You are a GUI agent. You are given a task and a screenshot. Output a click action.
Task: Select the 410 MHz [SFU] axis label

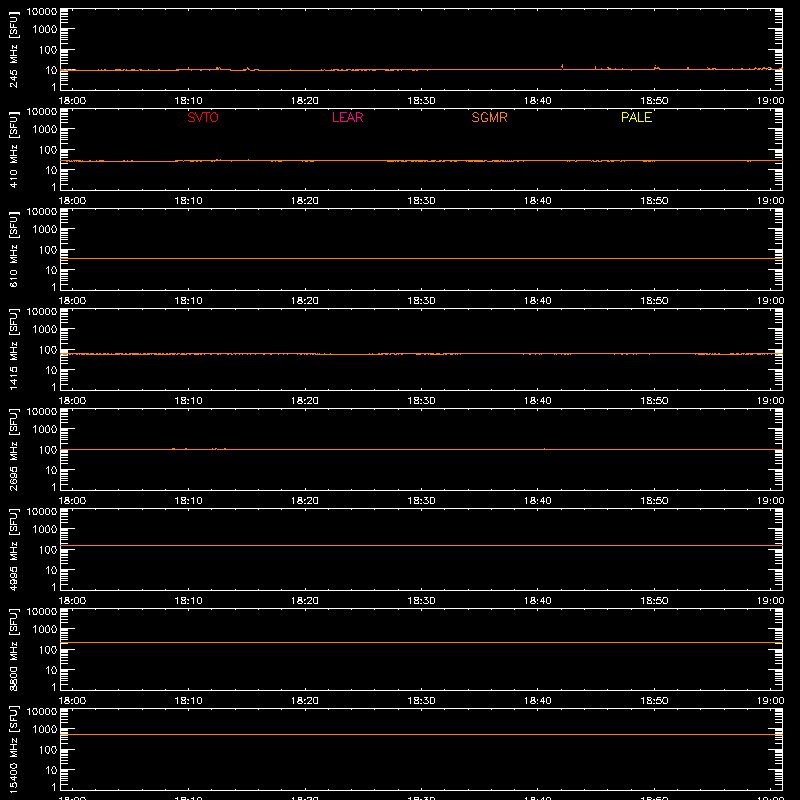[x=14, y=149]
